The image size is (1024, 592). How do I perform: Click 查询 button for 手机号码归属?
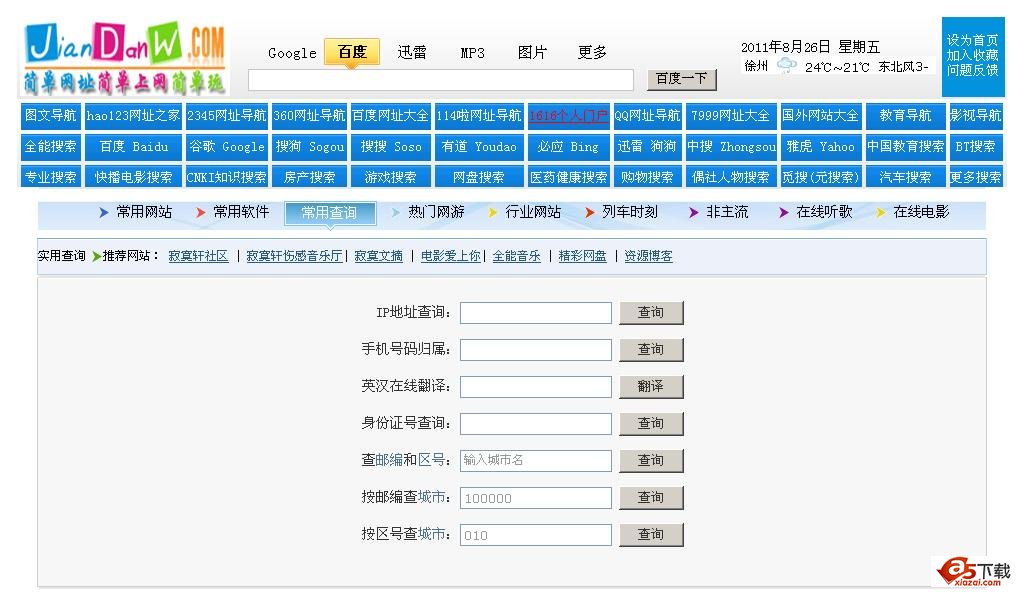[651, 350]
